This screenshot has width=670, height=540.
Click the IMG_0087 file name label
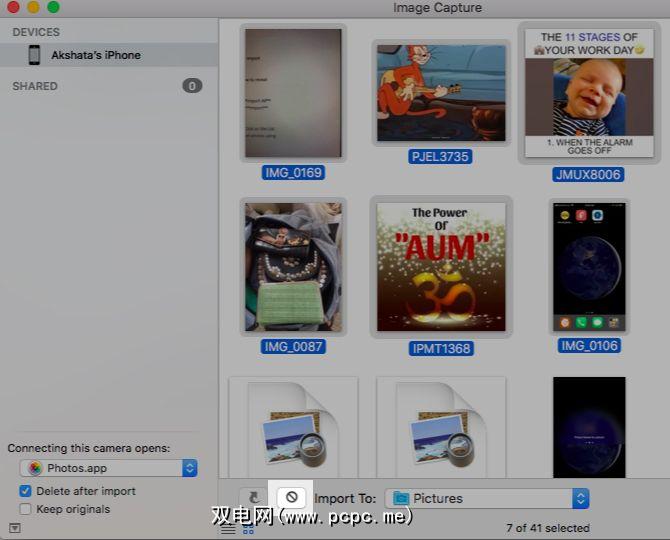coord(293,346)
